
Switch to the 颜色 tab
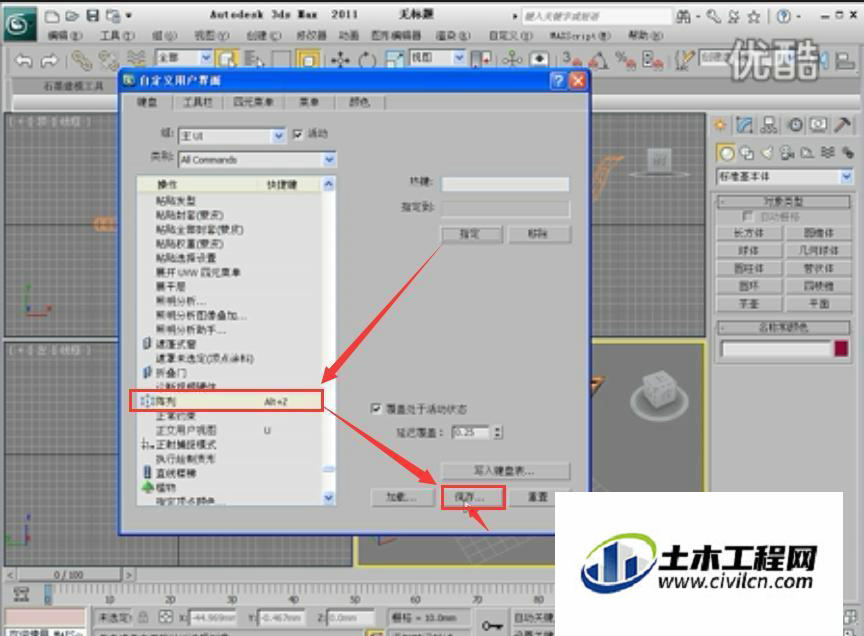tap(359, 103)
